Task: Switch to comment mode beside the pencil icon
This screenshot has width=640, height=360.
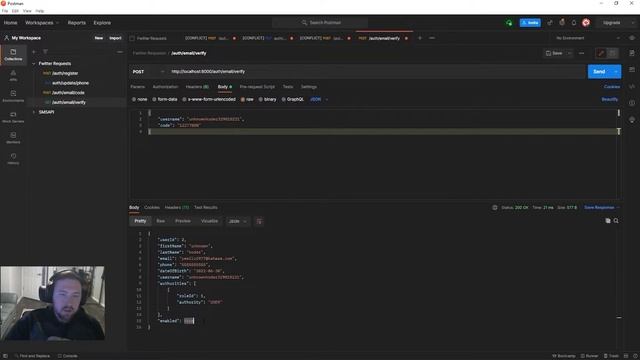Action: coord(612,53)
